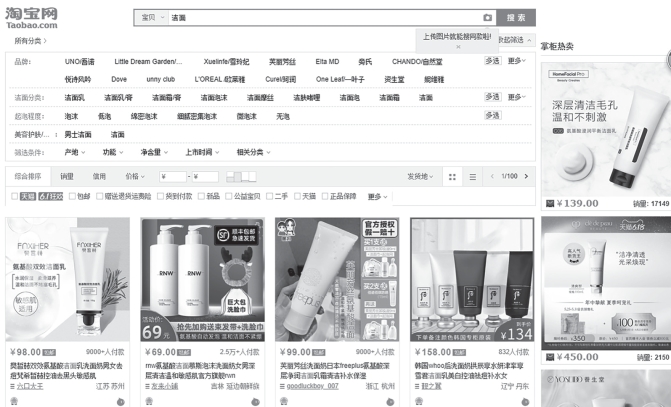Click 多选 in the foam level row
The width and height of the screenshot is (671, 407).
(493, 115)
